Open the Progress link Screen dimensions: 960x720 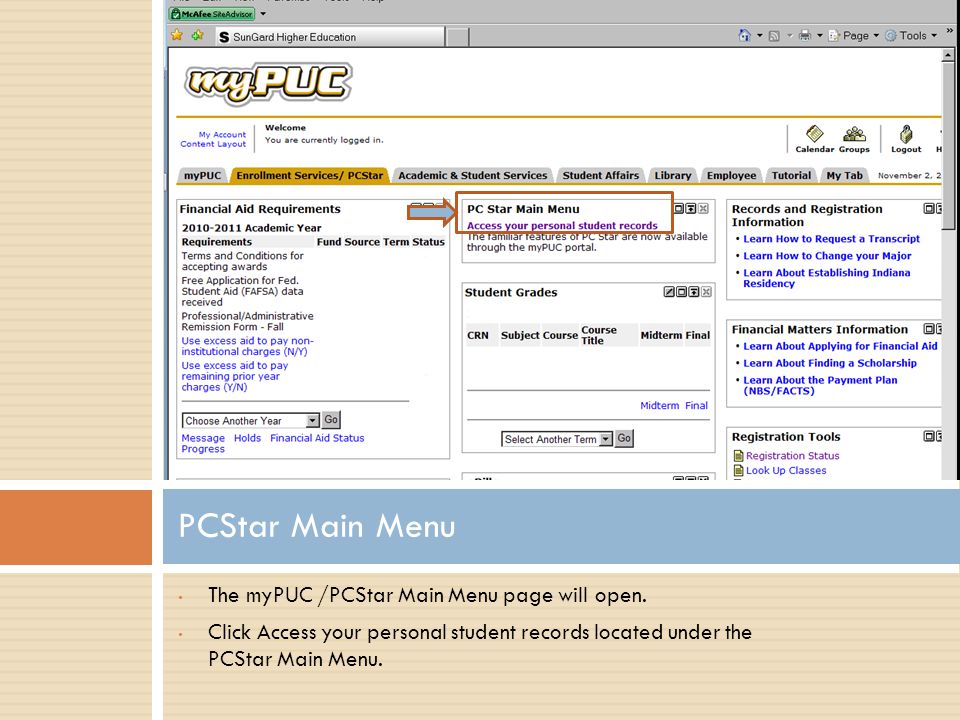click(x=203, y=449)
